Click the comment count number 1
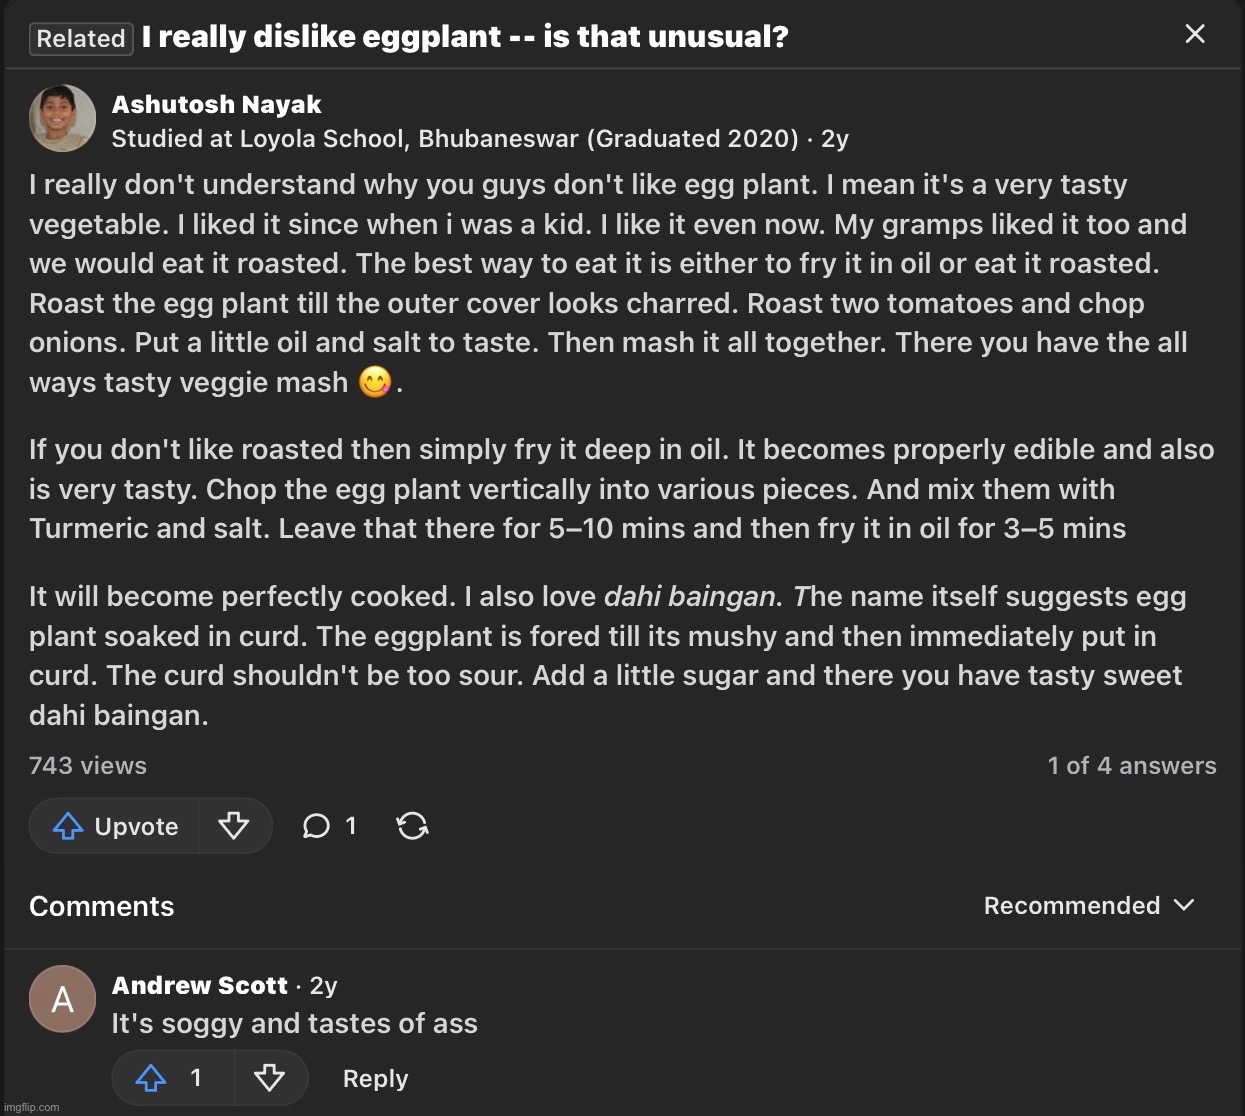The image size is (1245, 1116). (350, 826)
